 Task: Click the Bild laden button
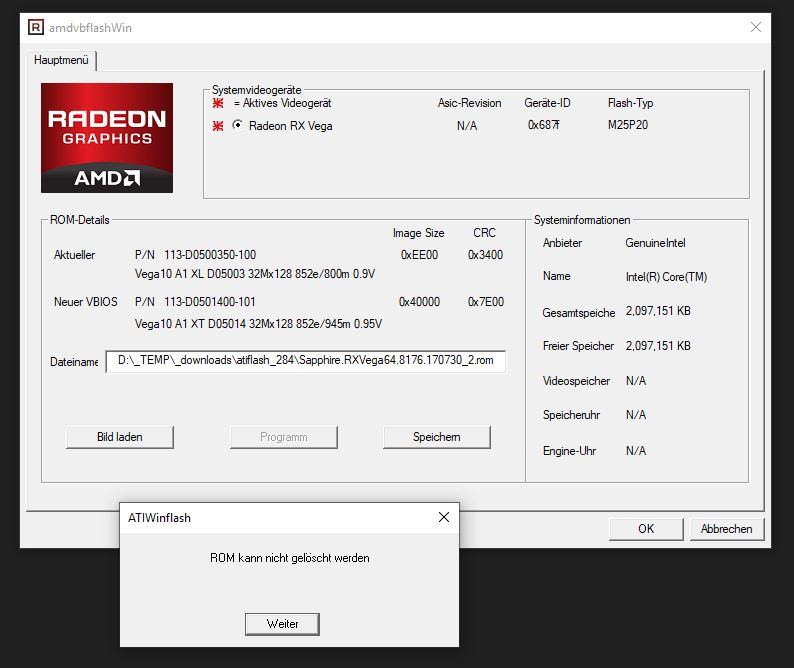120,437
